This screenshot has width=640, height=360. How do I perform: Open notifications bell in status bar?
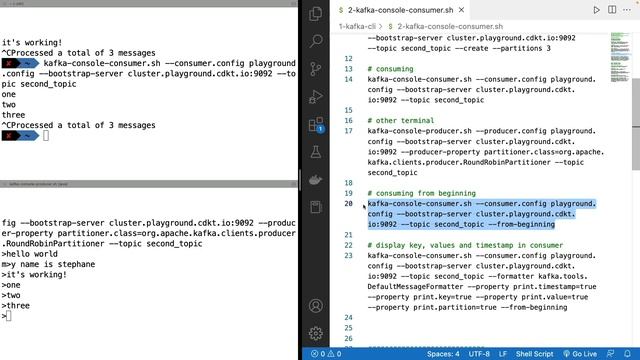(627, 354)
